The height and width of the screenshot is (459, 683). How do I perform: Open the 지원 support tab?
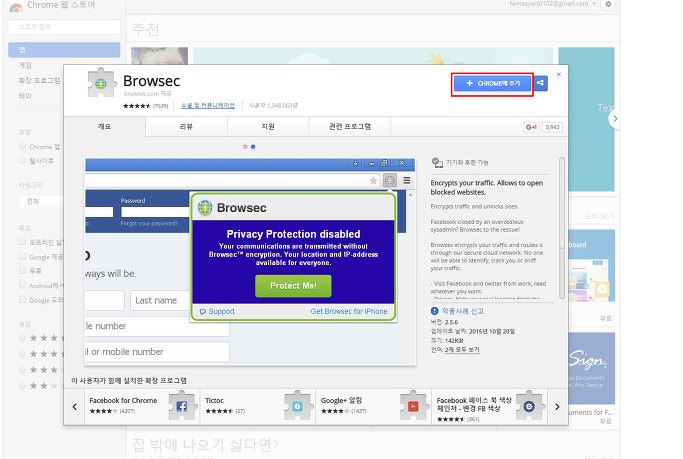pyautogui.click(x=268, y=127)
